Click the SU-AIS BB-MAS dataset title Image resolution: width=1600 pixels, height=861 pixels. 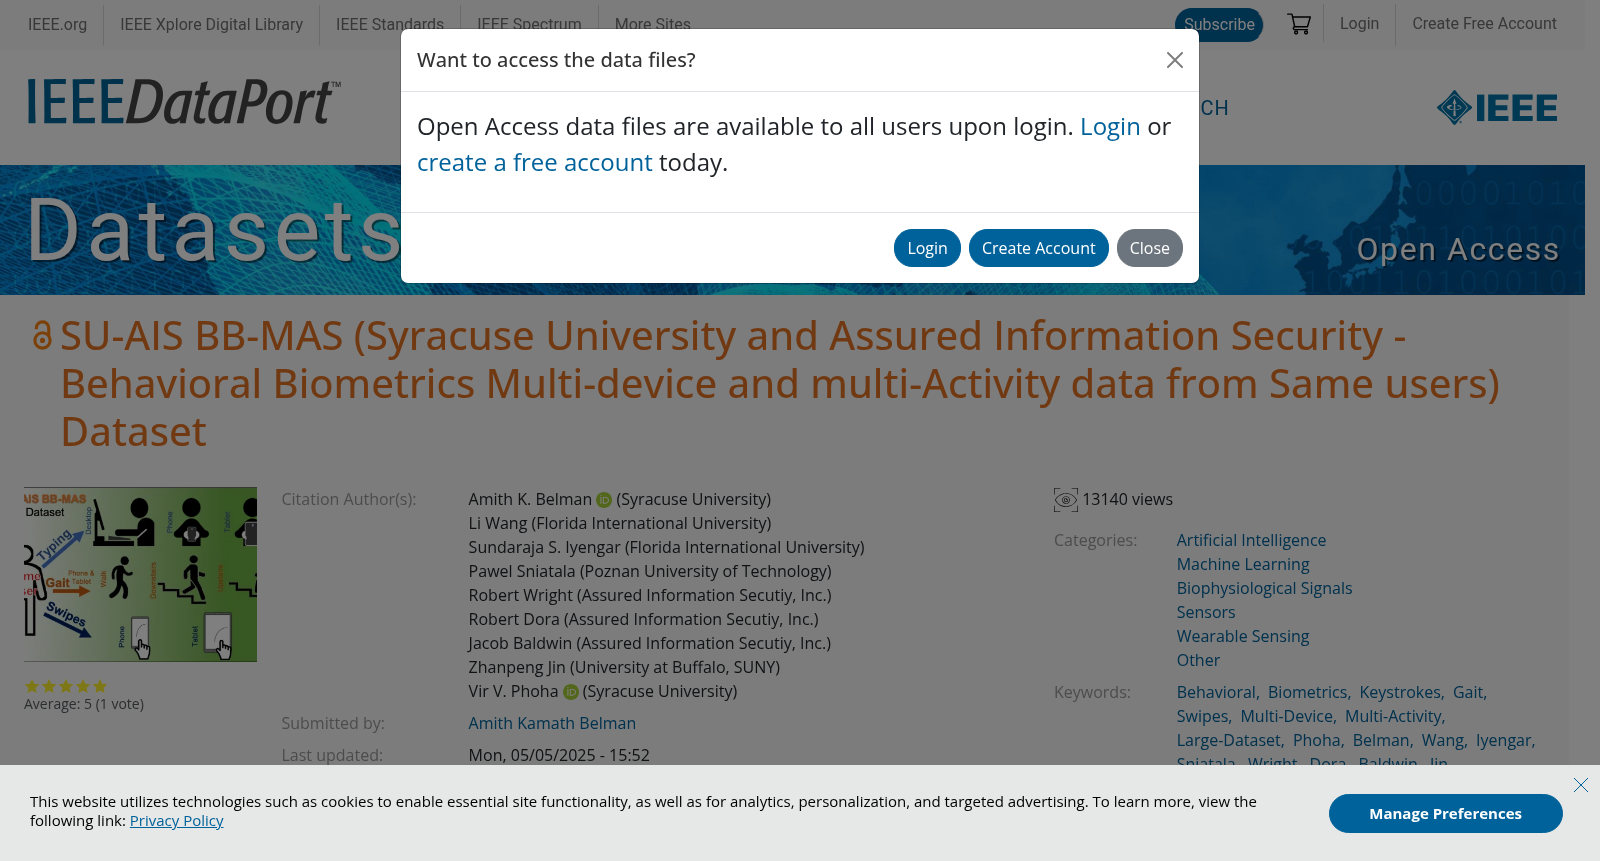[780, 384]
